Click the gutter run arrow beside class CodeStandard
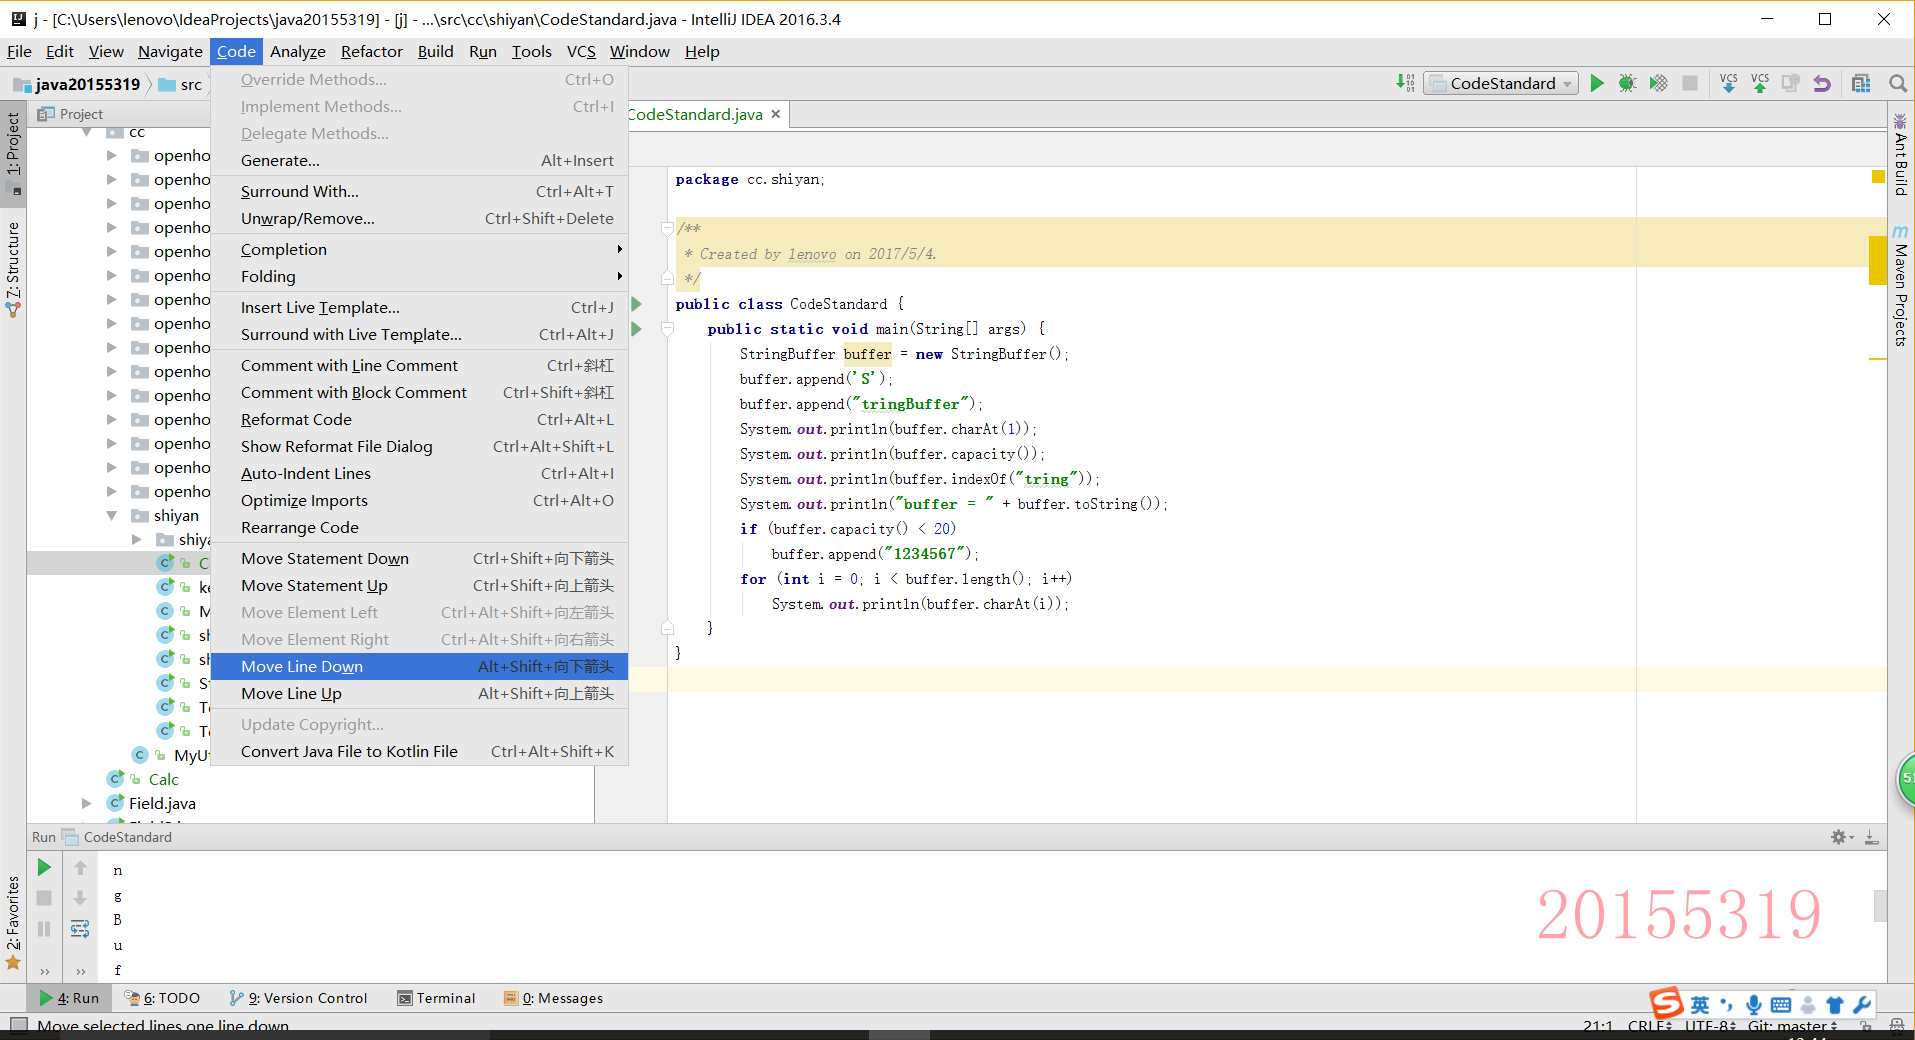This screenshot has height=1040, width=1915. (636, 304)
